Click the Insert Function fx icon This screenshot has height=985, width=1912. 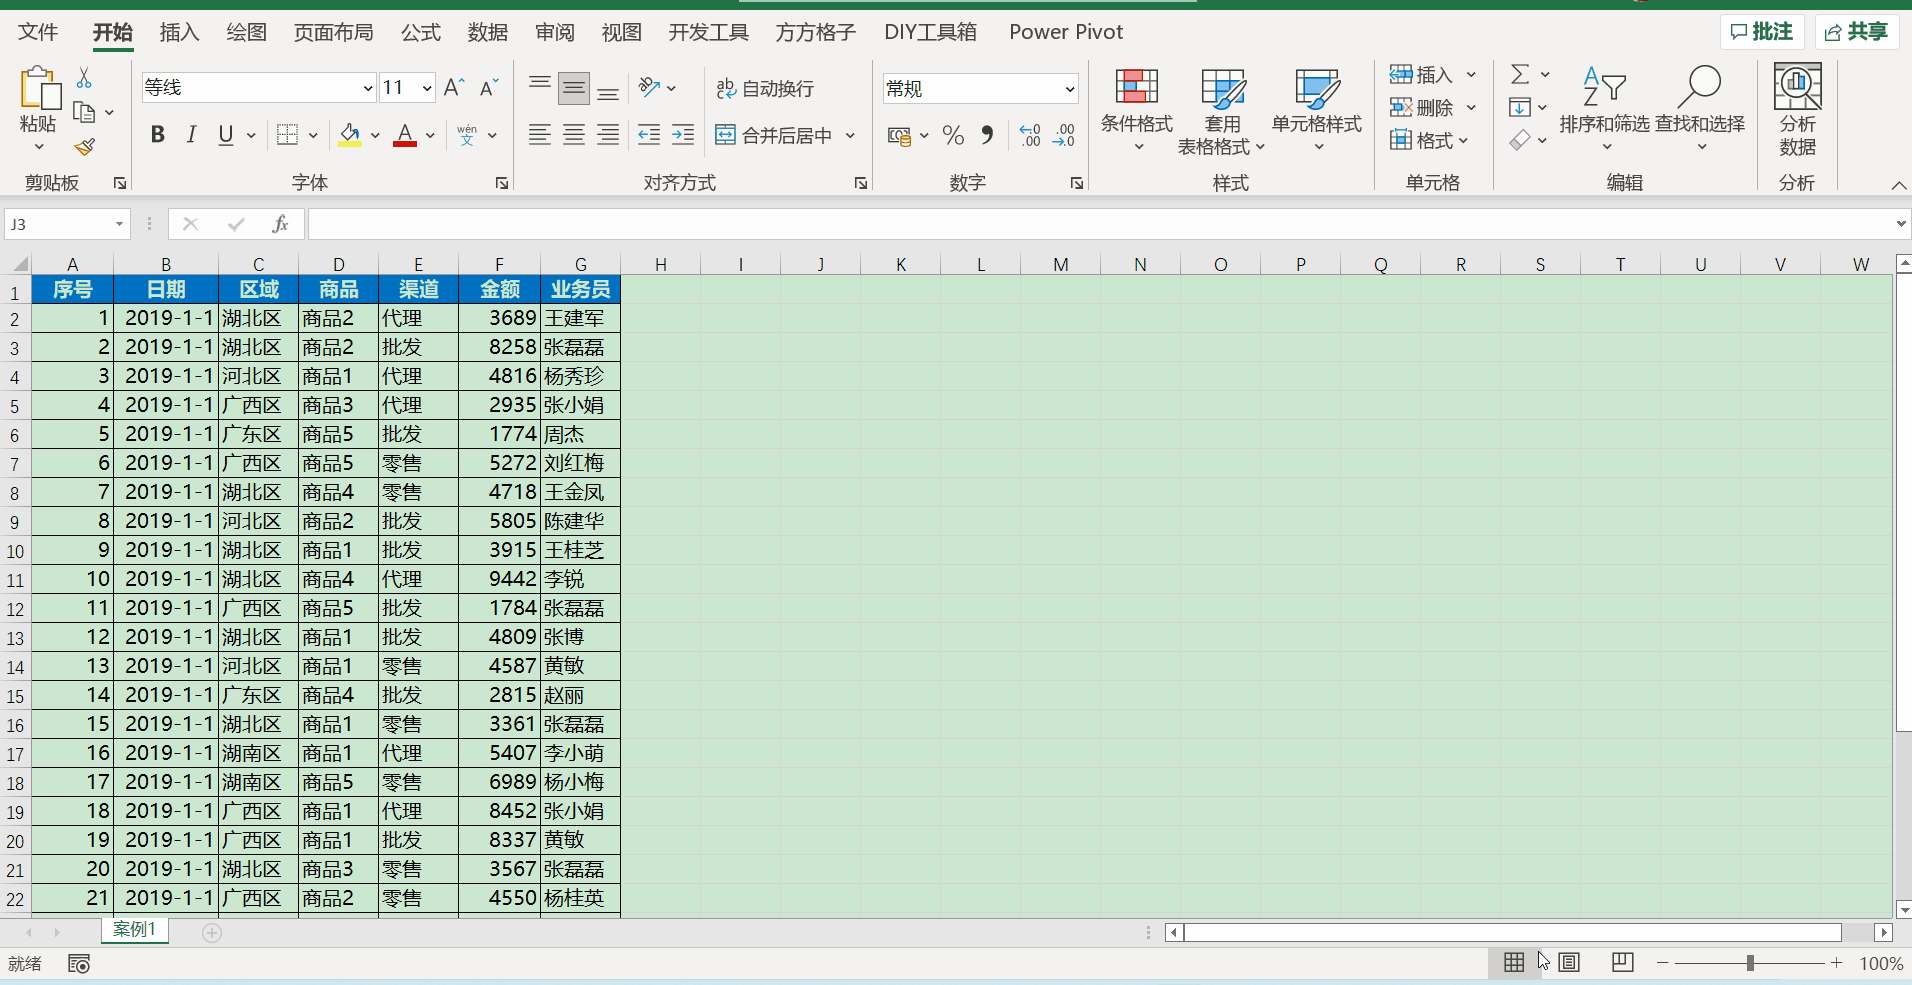point(280,224)
